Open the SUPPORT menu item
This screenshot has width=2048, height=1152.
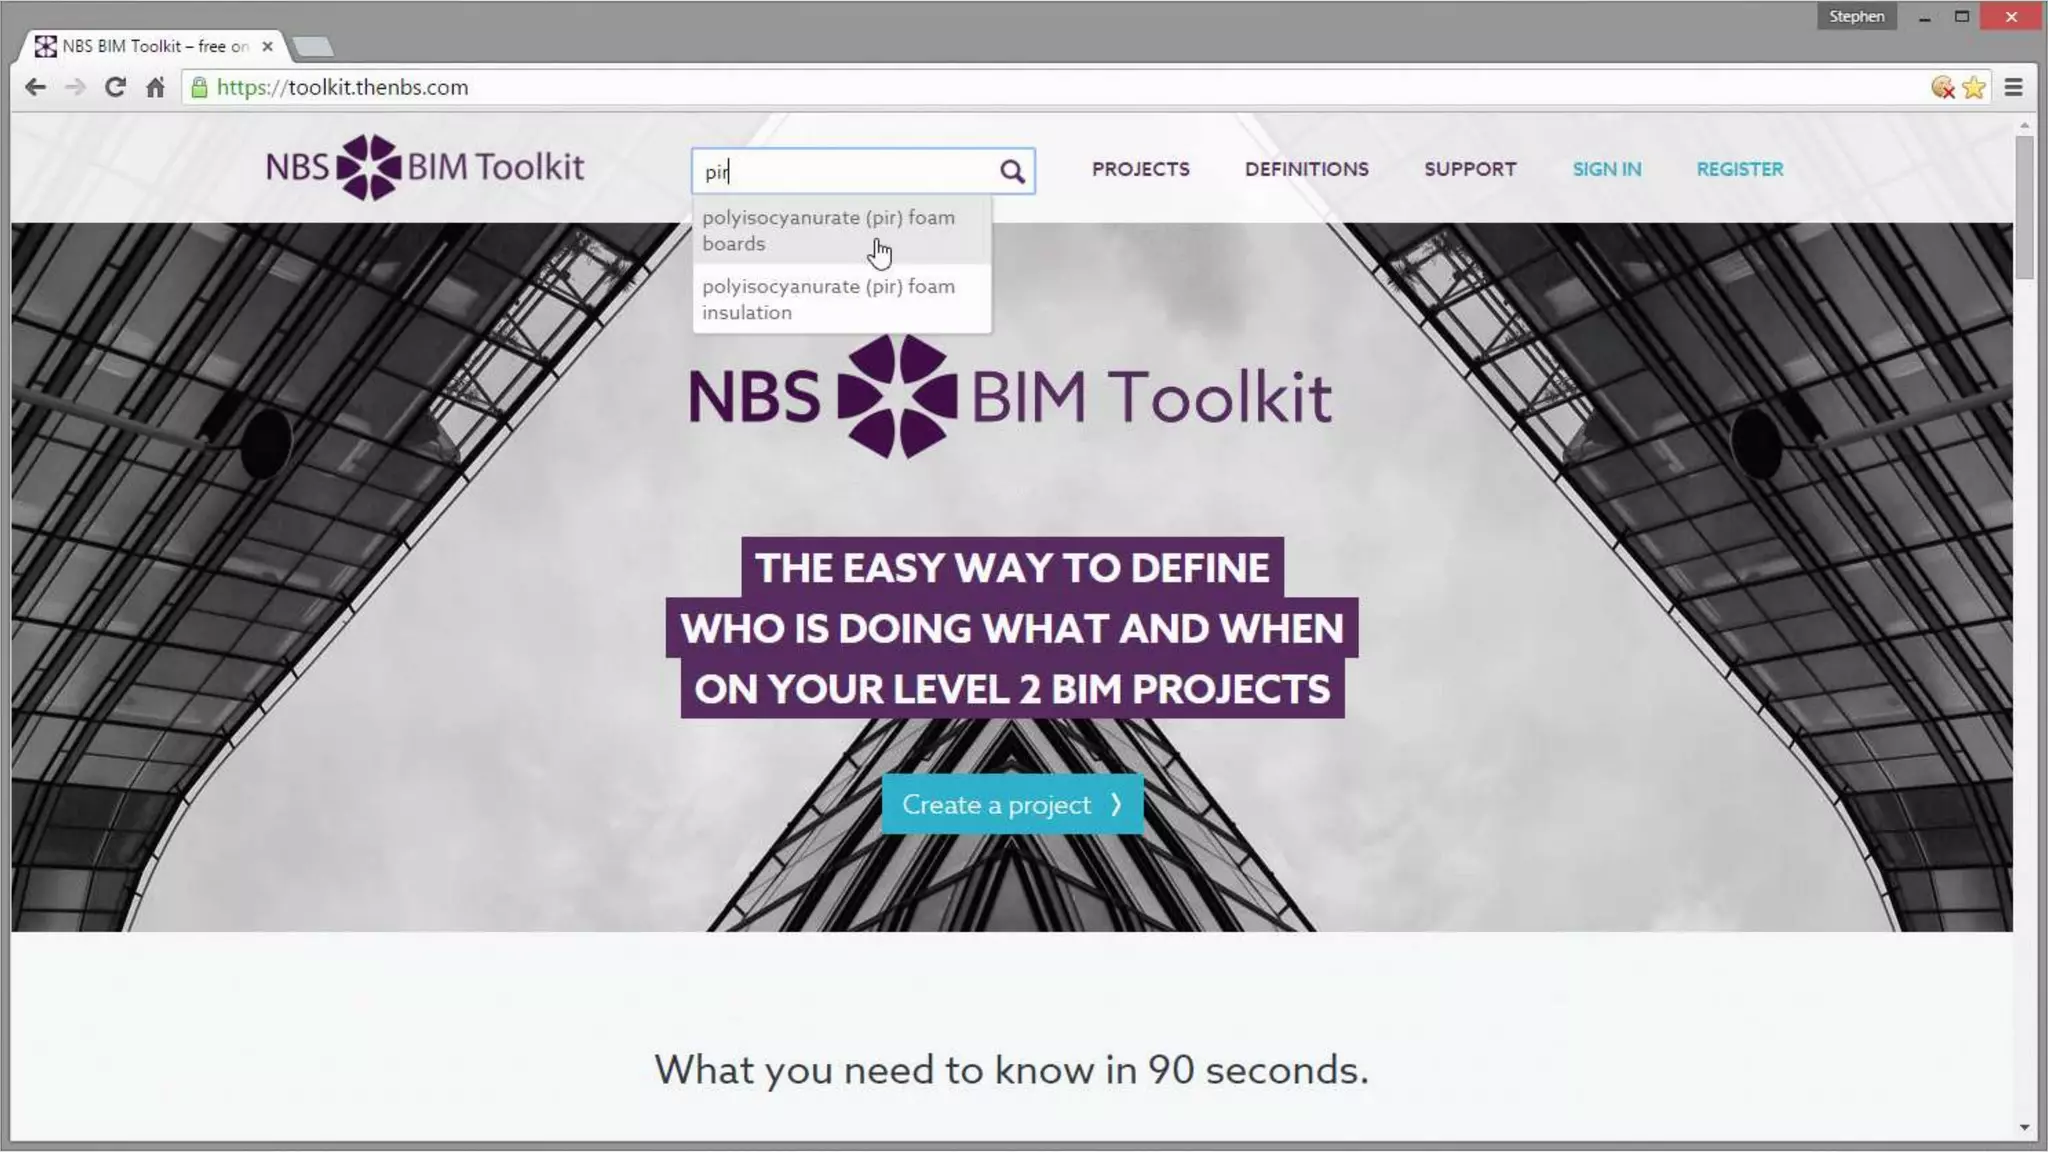[x=1470, y=169]
